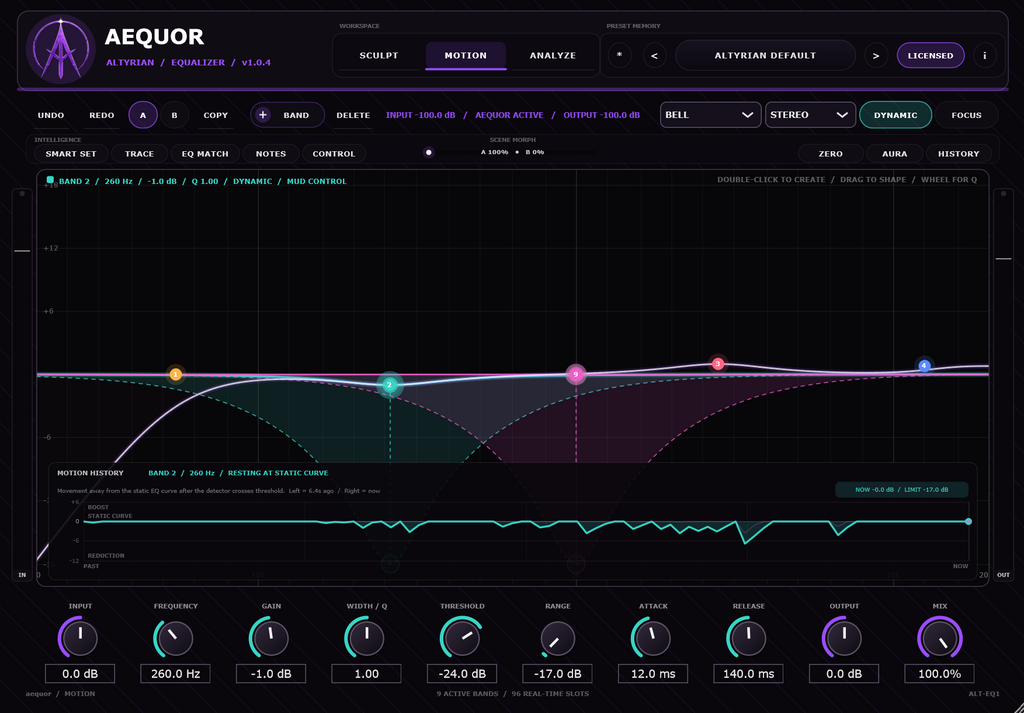
Task: Toggle the Dynamic mode button
Action: tap(895, 115)
